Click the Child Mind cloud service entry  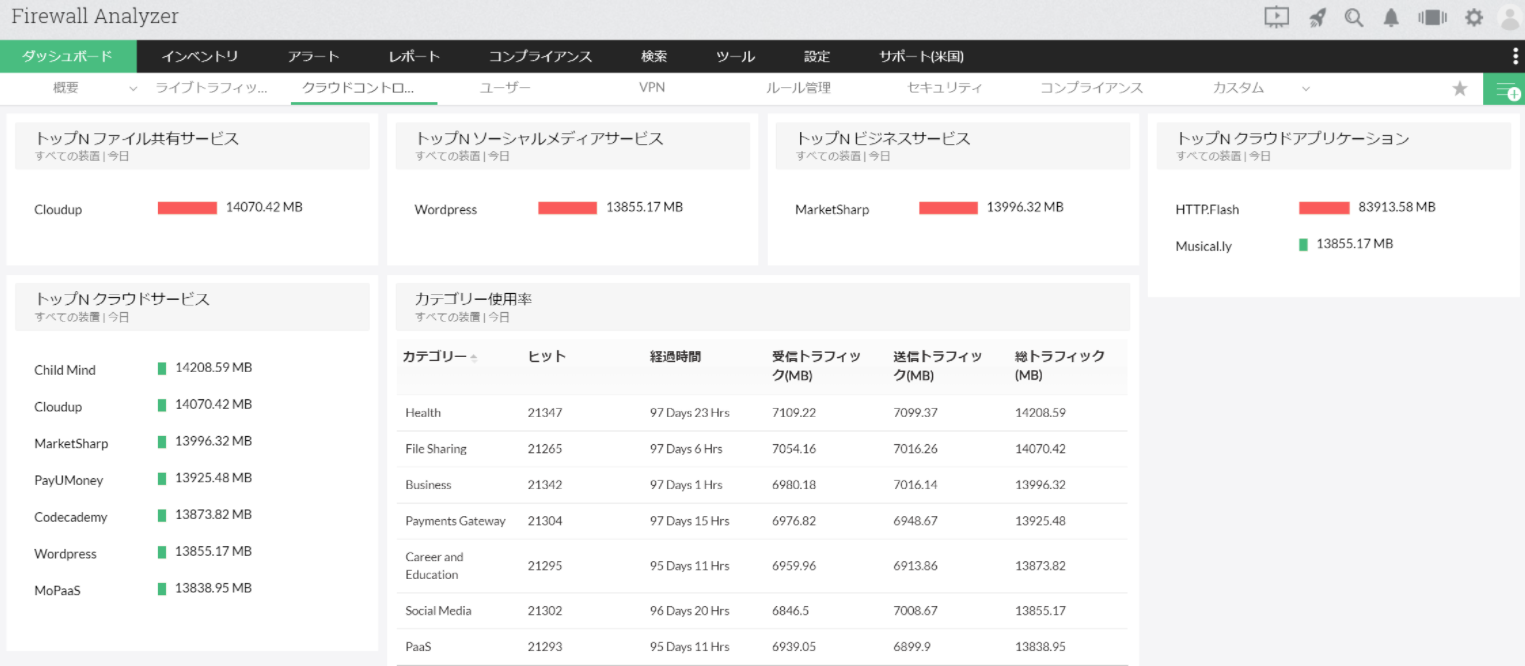coord(65,370)
